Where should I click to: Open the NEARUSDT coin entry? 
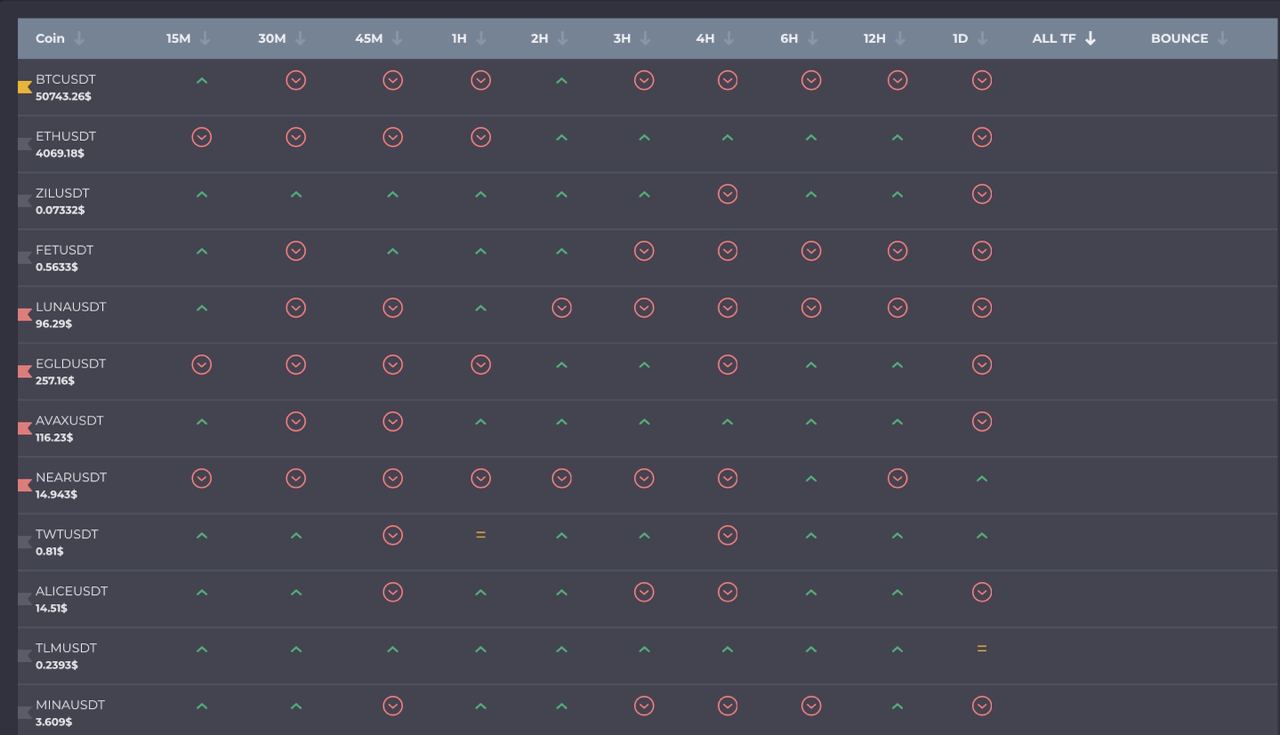click(x=71, y=477)
